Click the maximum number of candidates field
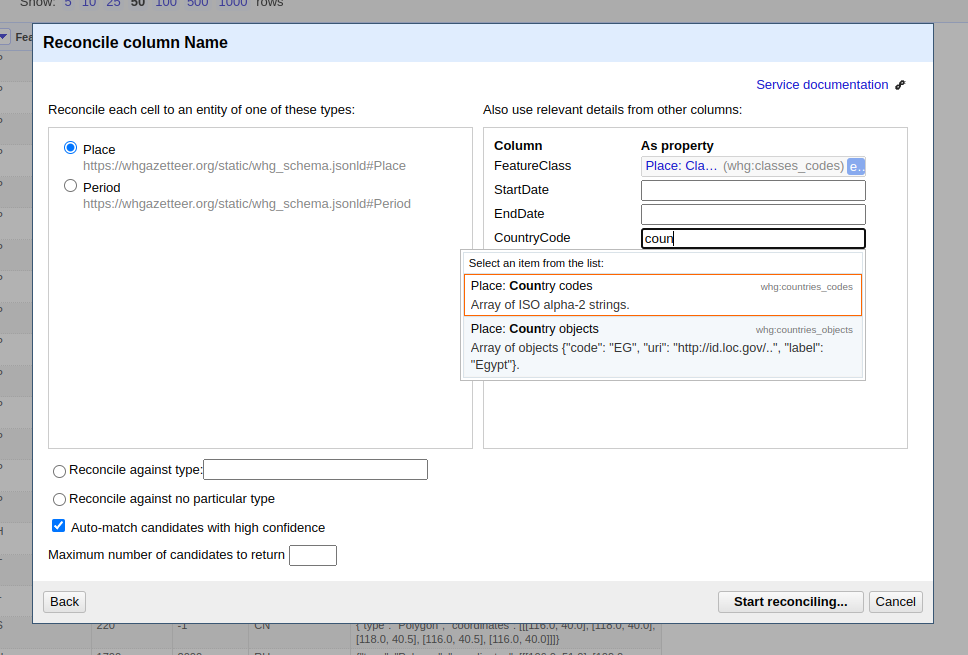This screenshot has height=655, width=968. point(312,555)
